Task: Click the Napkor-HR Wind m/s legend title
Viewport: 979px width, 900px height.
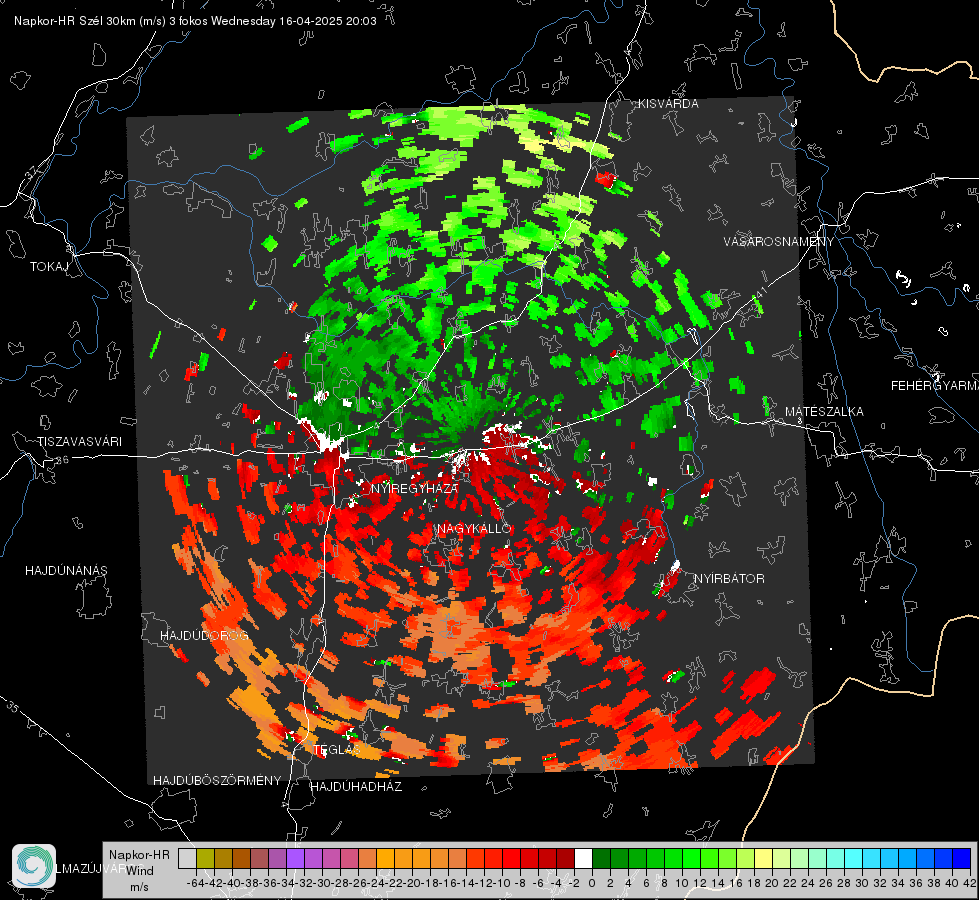Action: pyautogui.click(x=139, y=871)
